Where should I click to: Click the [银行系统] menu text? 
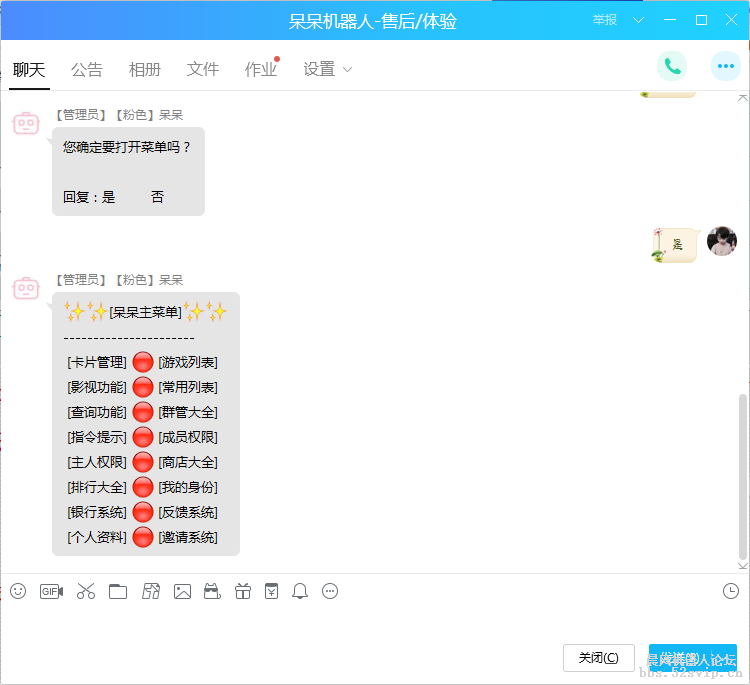[97, 512]
